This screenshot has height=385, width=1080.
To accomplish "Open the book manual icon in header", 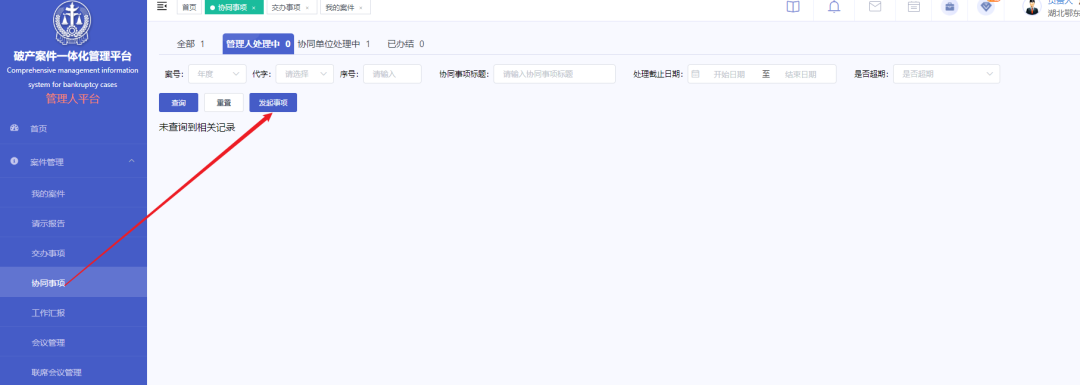I will pos(793,7).
